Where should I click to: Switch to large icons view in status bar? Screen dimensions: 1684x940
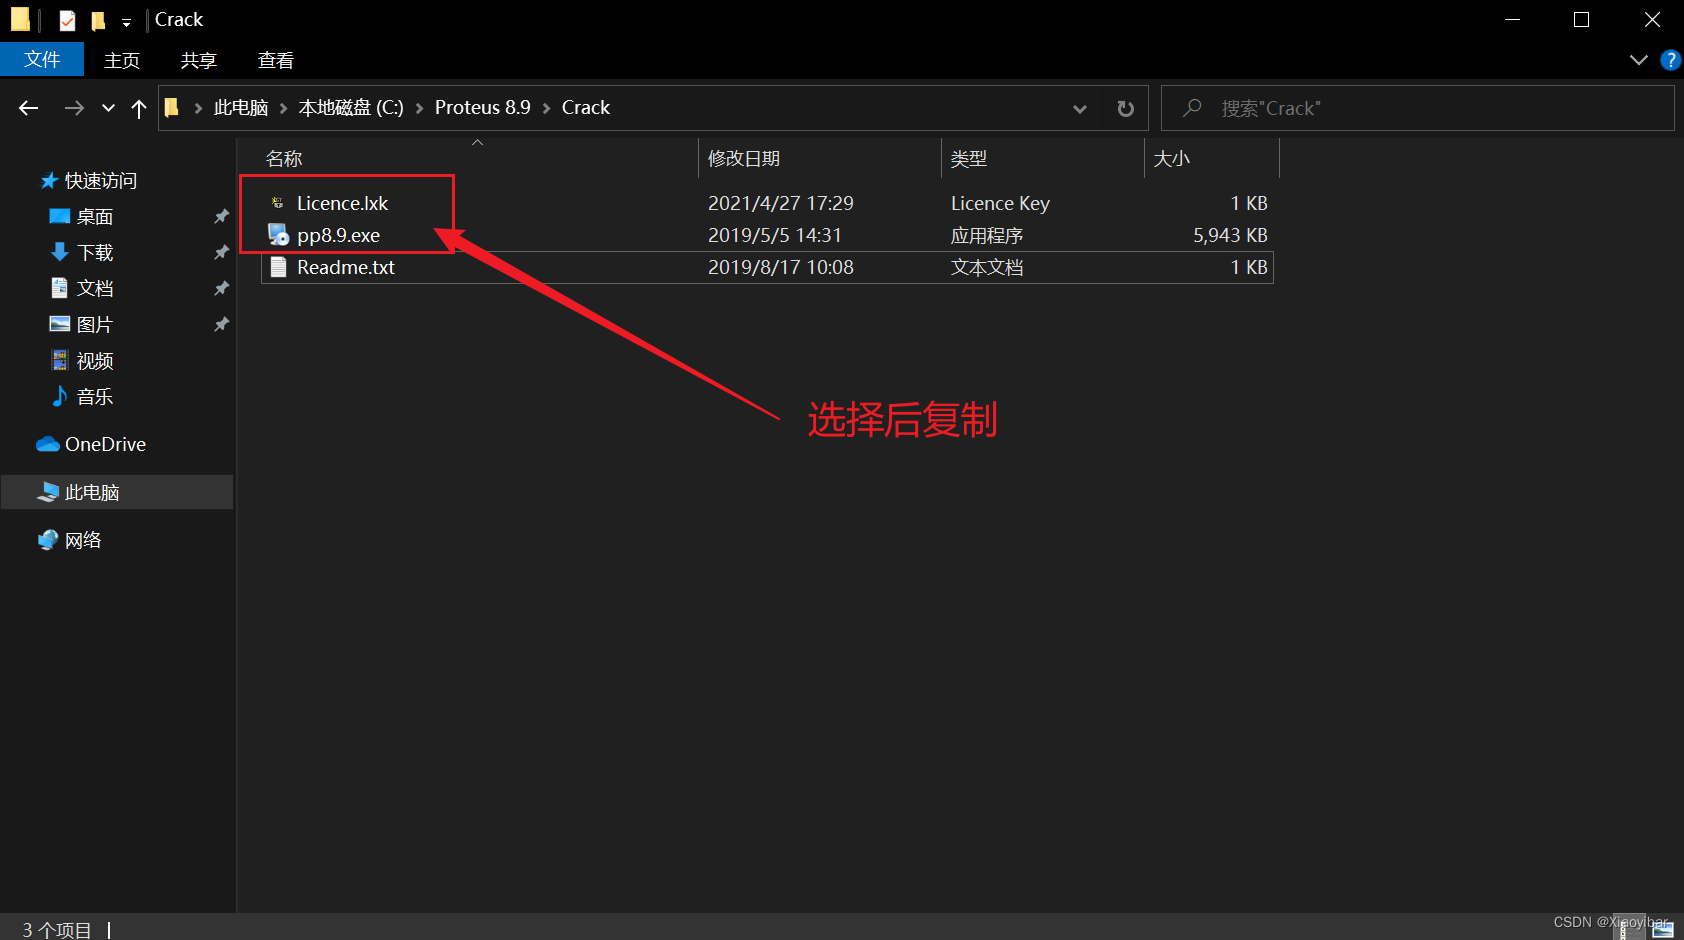pyautogui.click(x=1663, y=929)
